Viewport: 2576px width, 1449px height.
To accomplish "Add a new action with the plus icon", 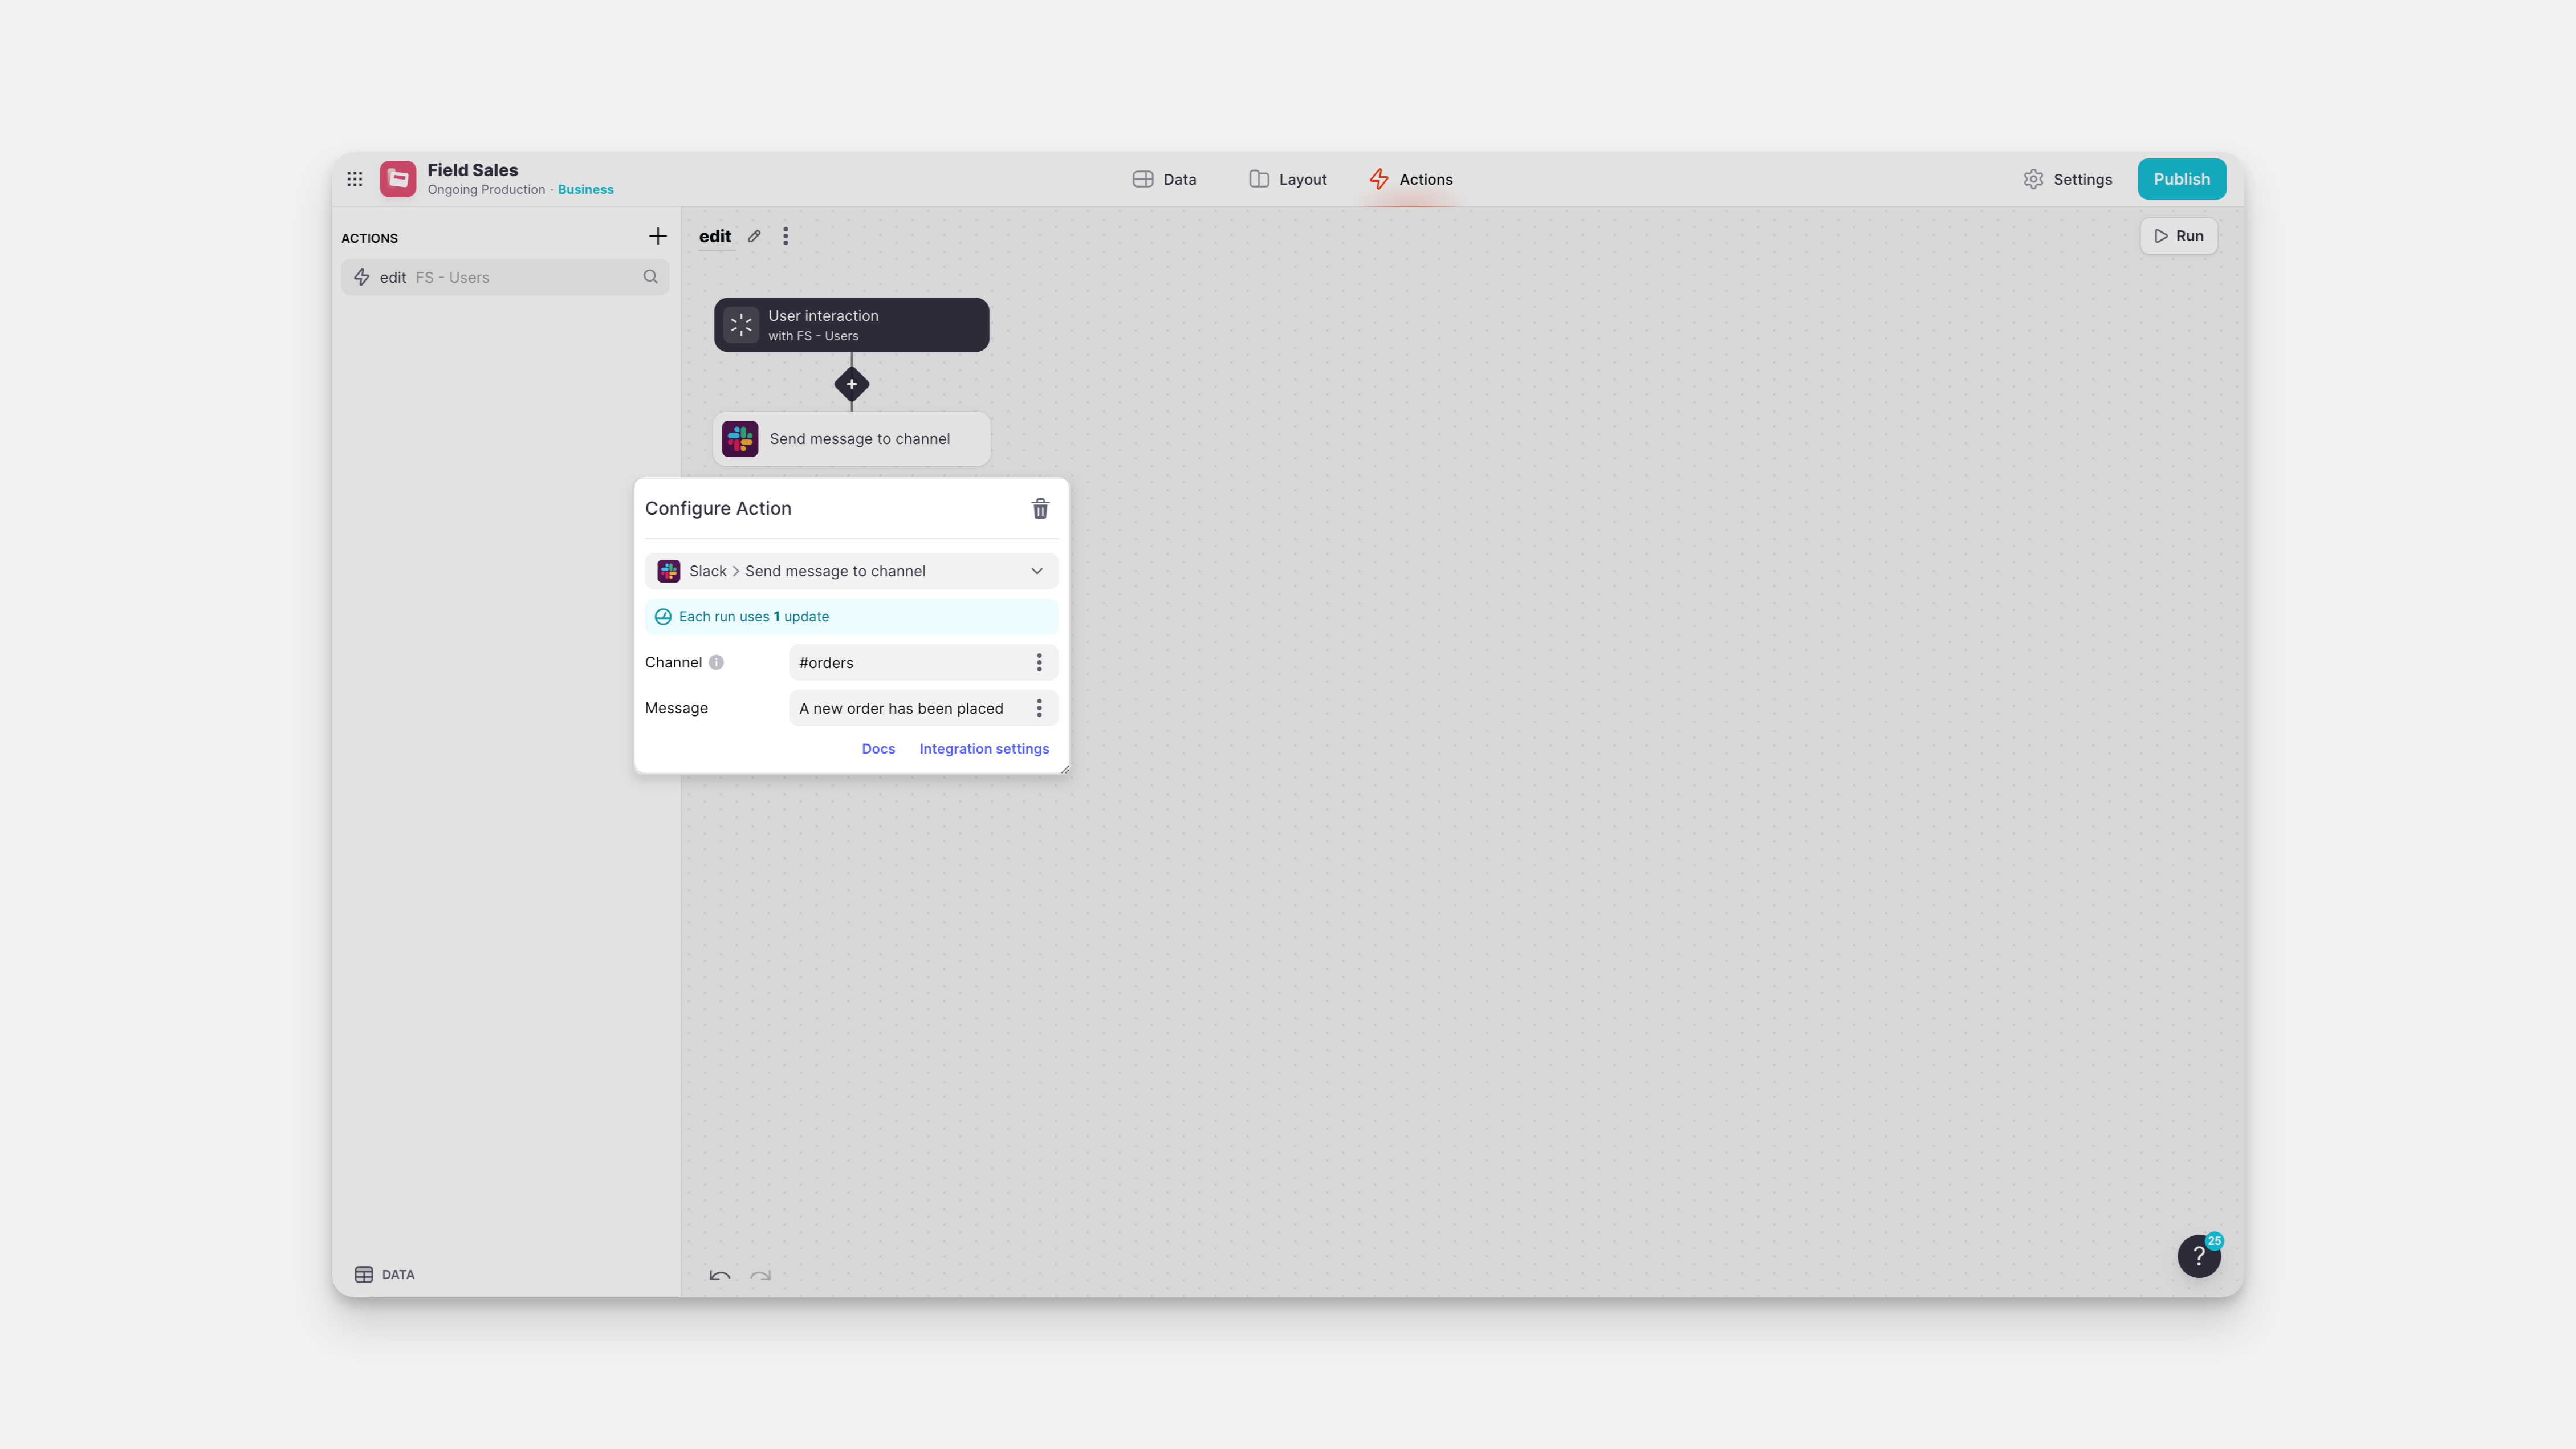I will pyautogui.click(x=658, y=236).
